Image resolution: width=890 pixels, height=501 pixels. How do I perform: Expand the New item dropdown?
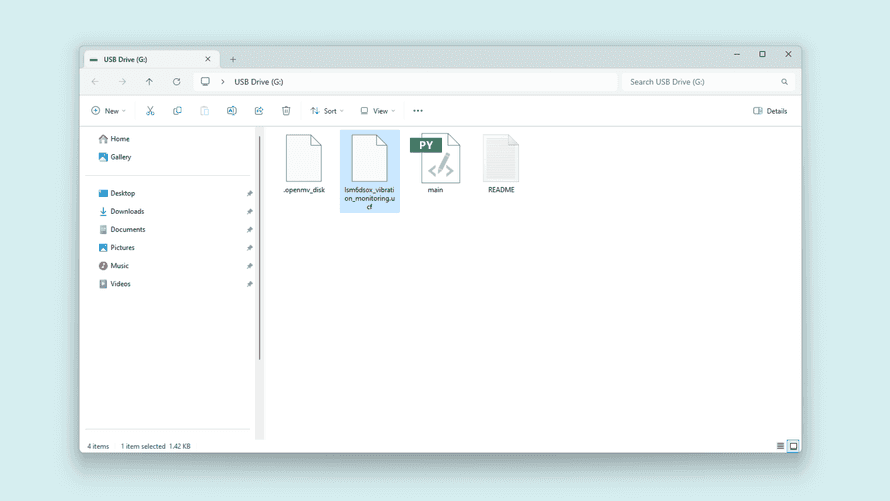coord(108,111)
